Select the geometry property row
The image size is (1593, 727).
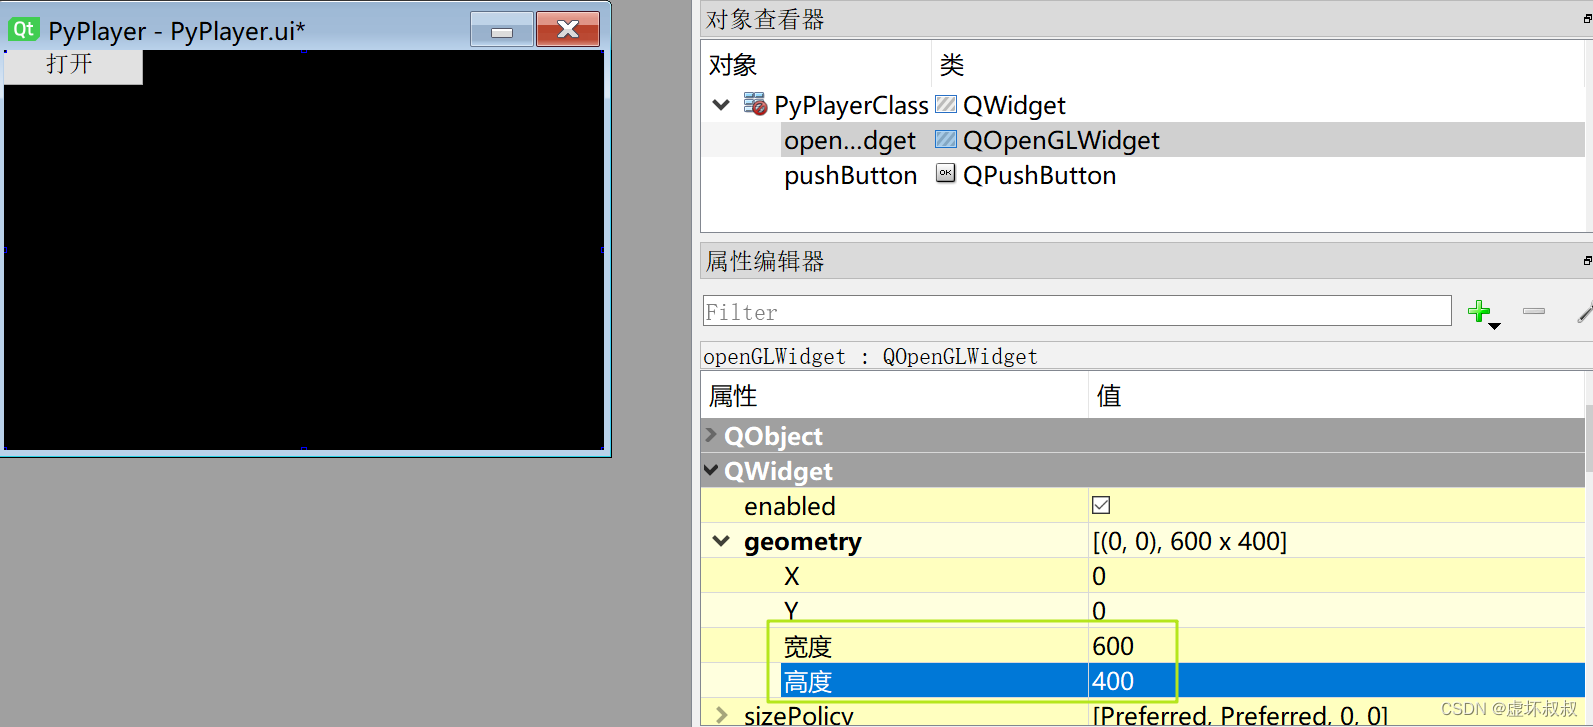click(1143, 541)
